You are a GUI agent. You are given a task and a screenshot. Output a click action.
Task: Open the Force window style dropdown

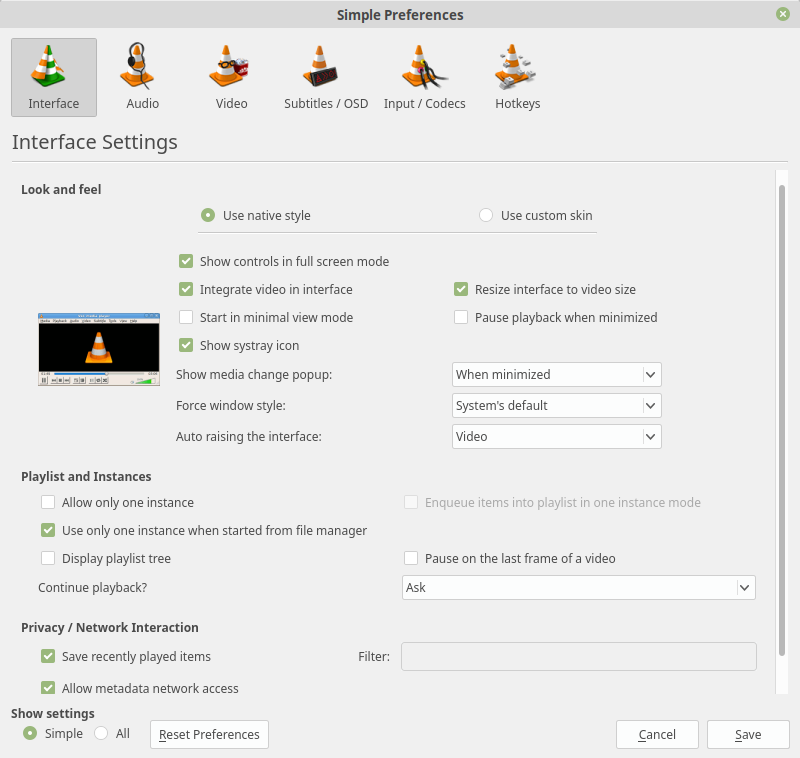556,405
